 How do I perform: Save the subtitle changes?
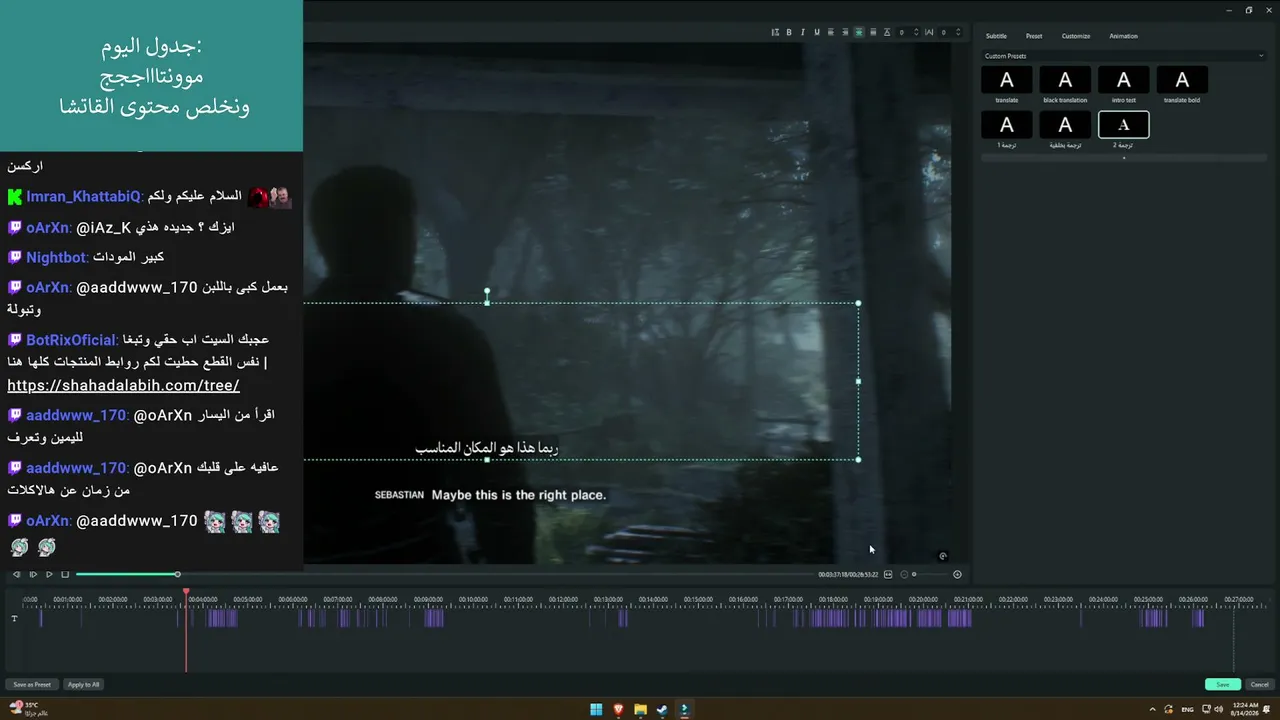(x=1223, y=685)
